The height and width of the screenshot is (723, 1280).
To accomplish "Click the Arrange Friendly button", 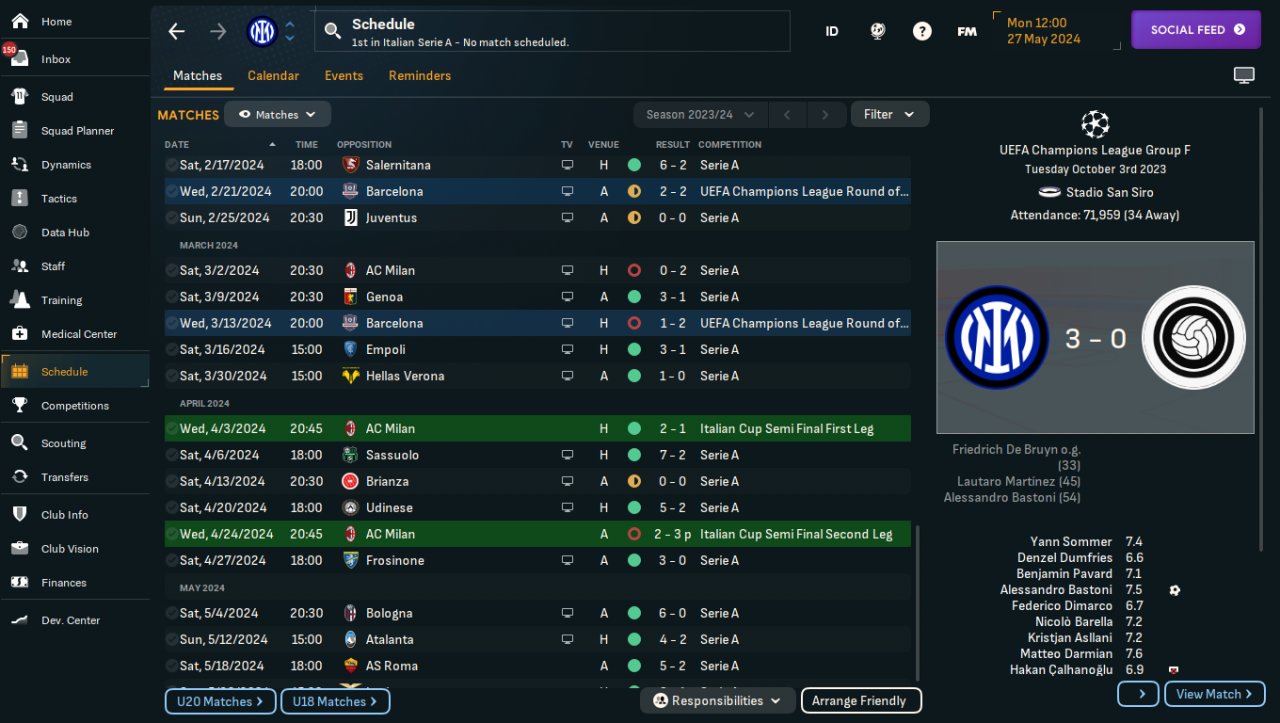I will [859, 701].
